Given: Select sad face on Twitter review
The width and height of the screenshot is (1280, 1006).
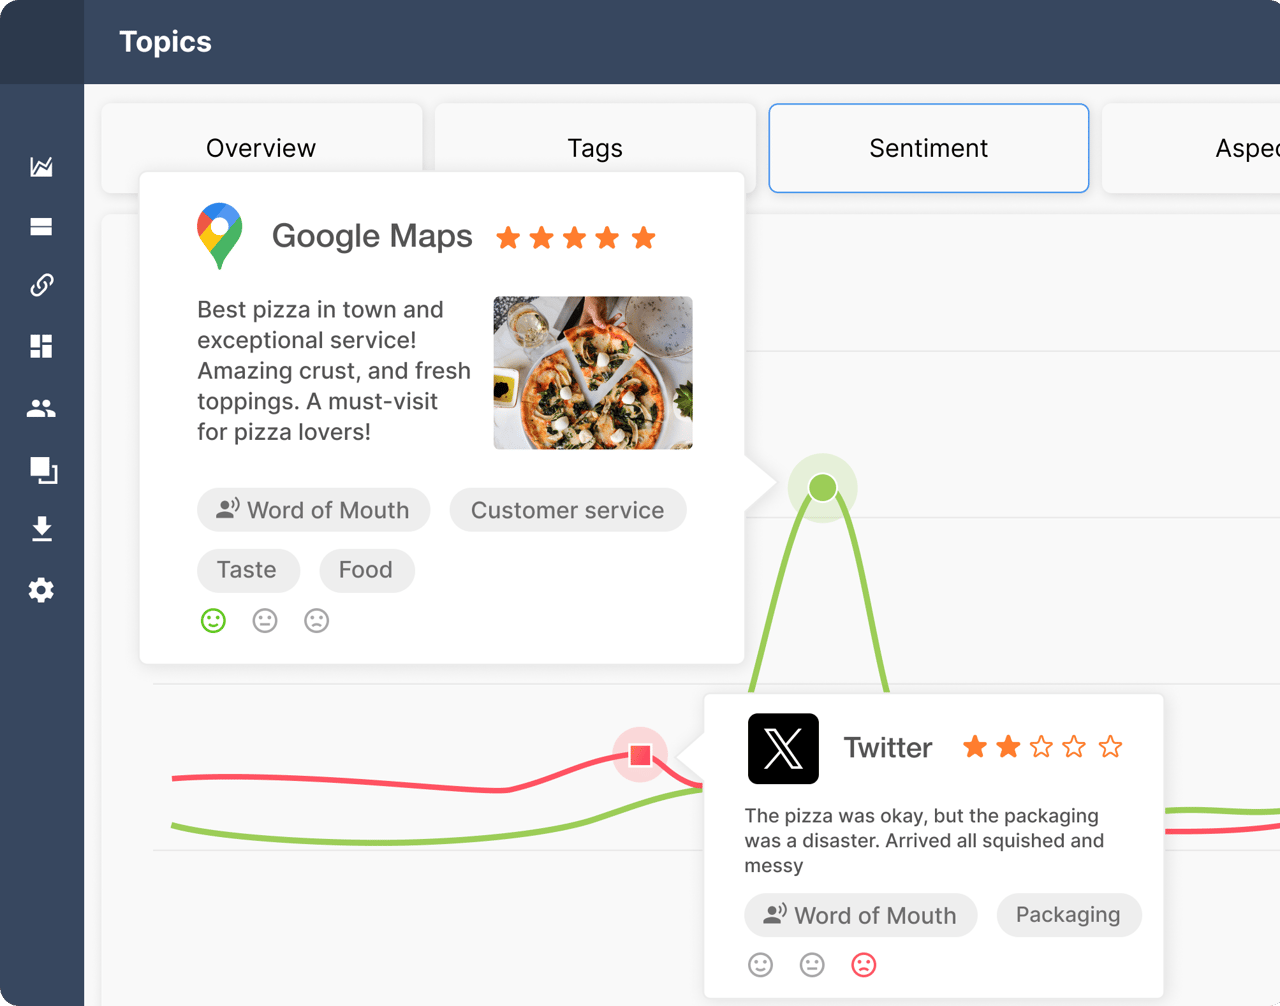Looking at the screenshot, I should 863,965.
